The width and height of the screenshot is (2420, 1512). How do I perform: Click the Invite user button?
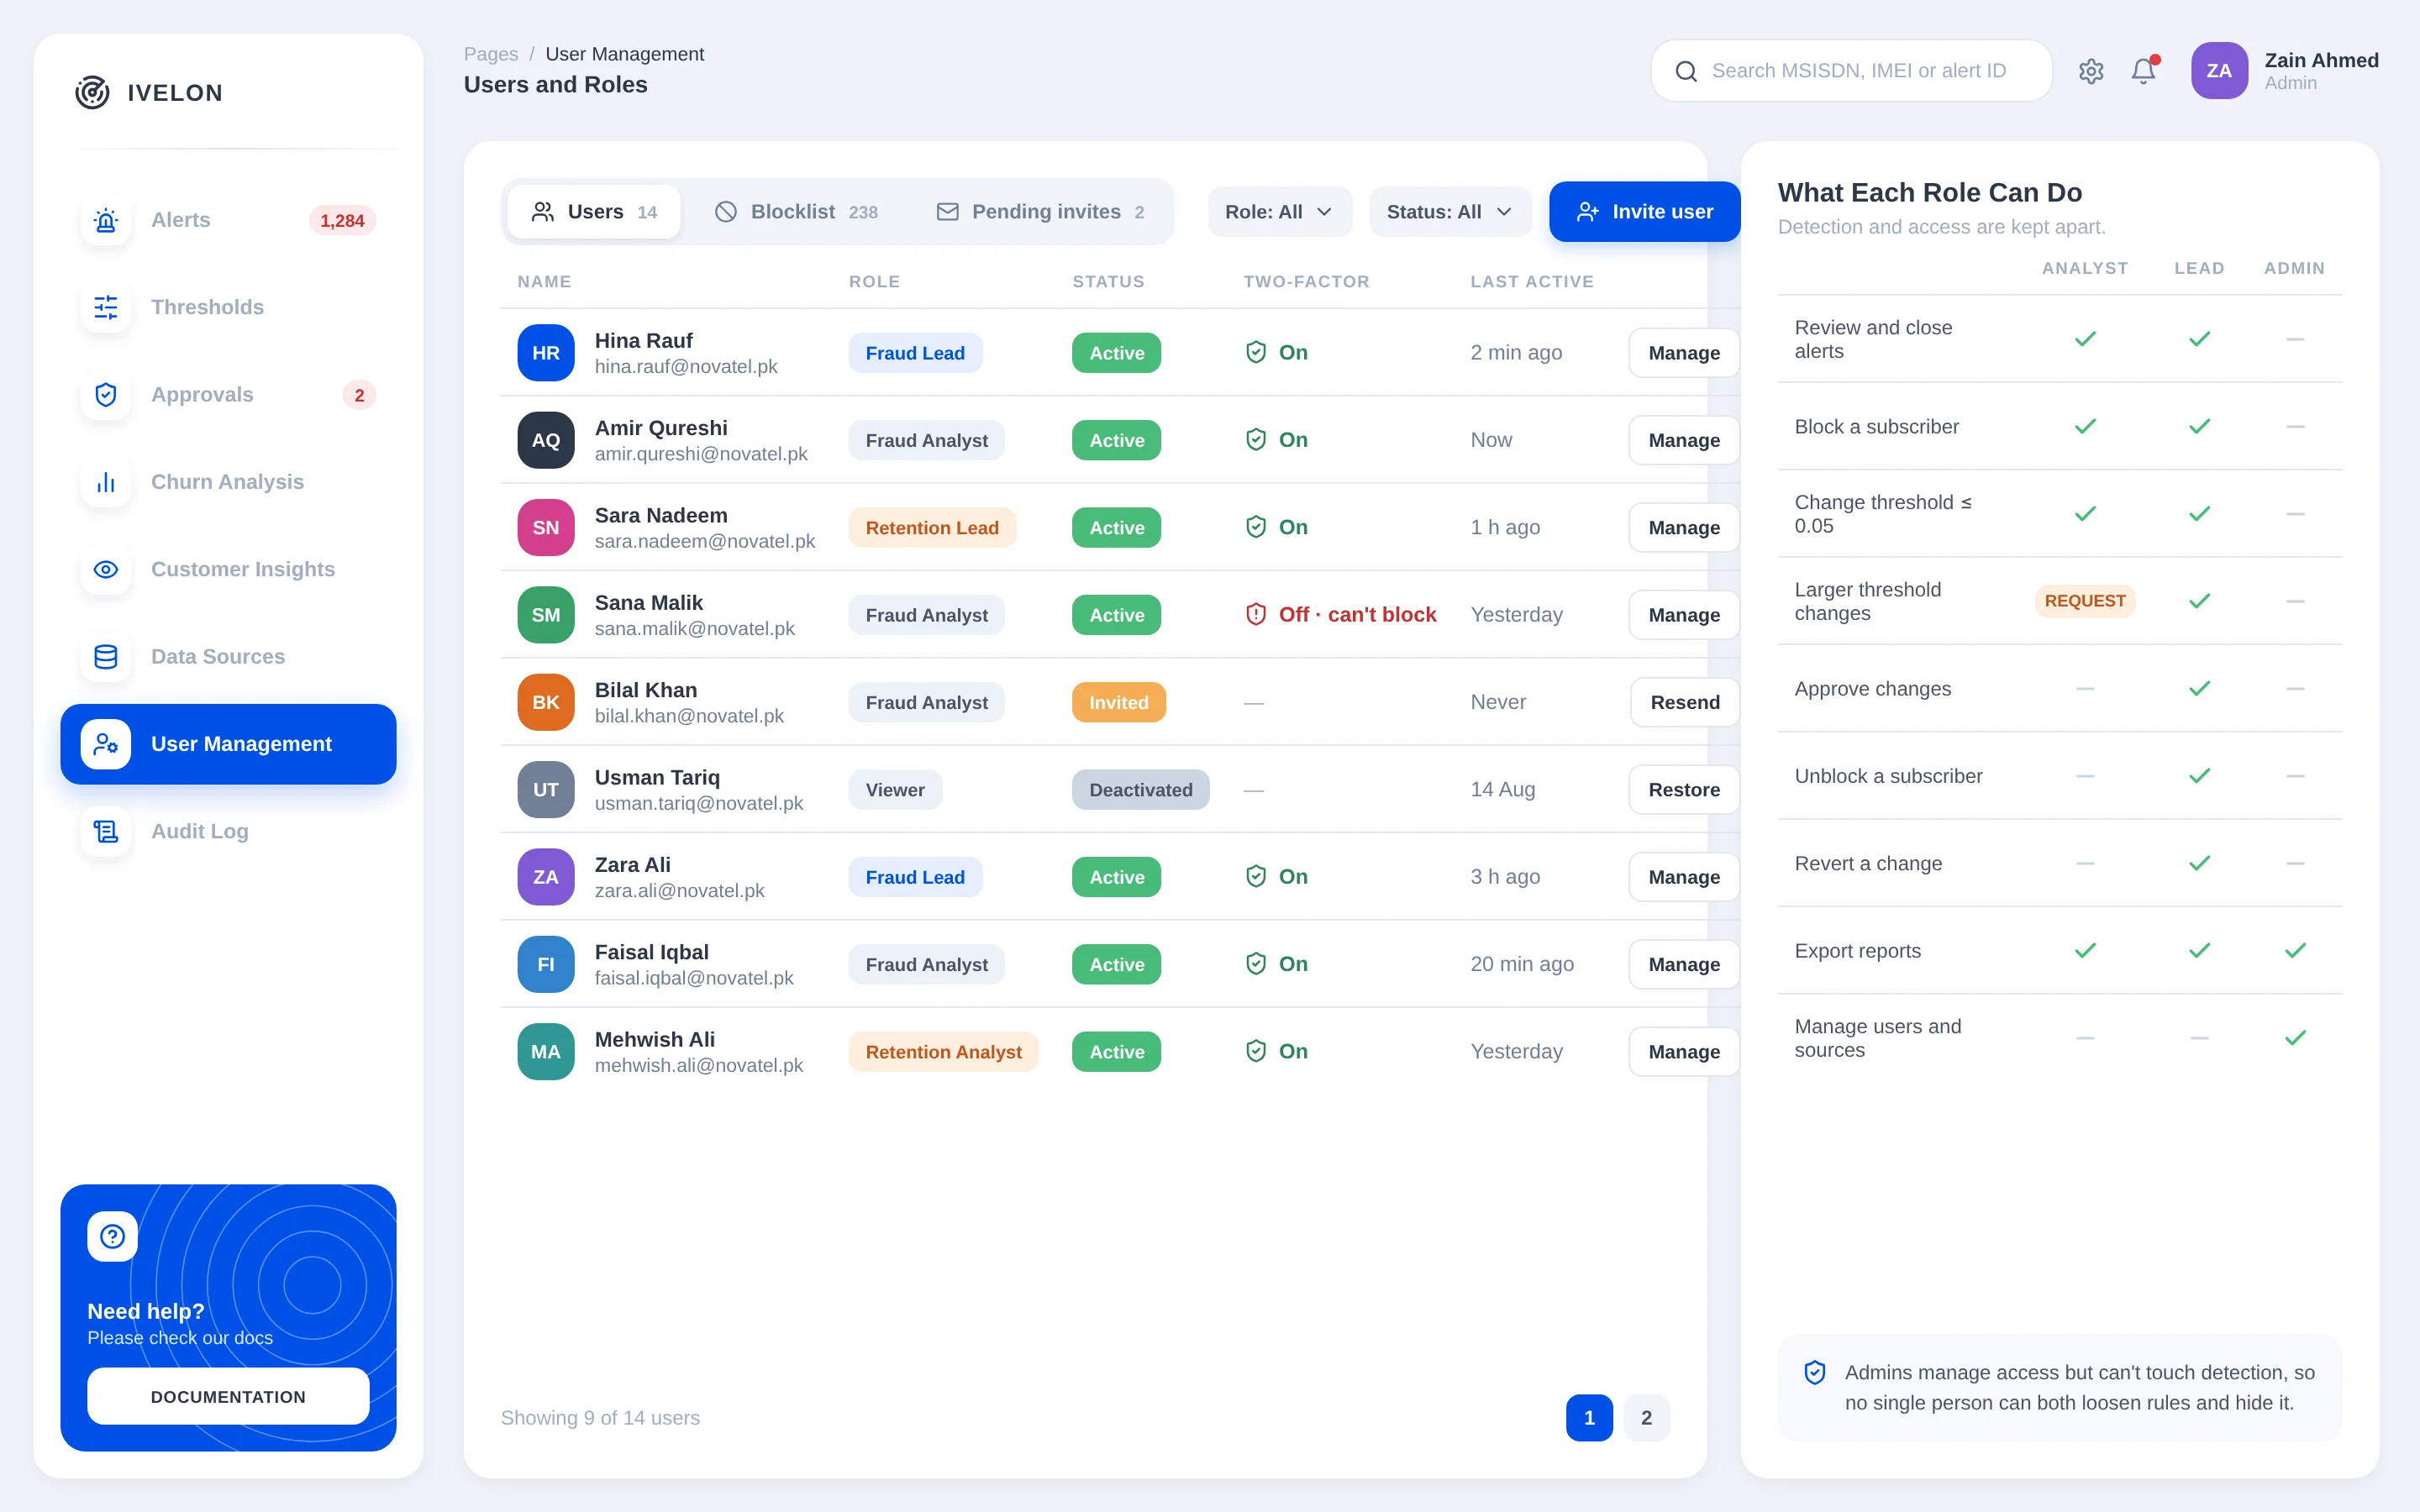coord(1644,212)
